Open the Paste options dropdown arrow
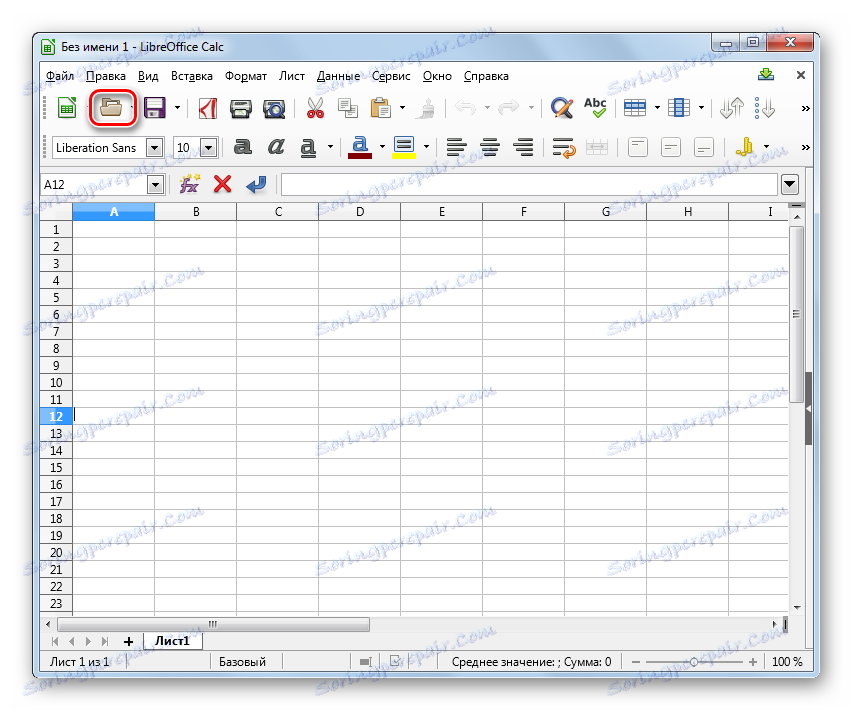The image size is (853, 711). pyautogui.click(x=402, y=108)
